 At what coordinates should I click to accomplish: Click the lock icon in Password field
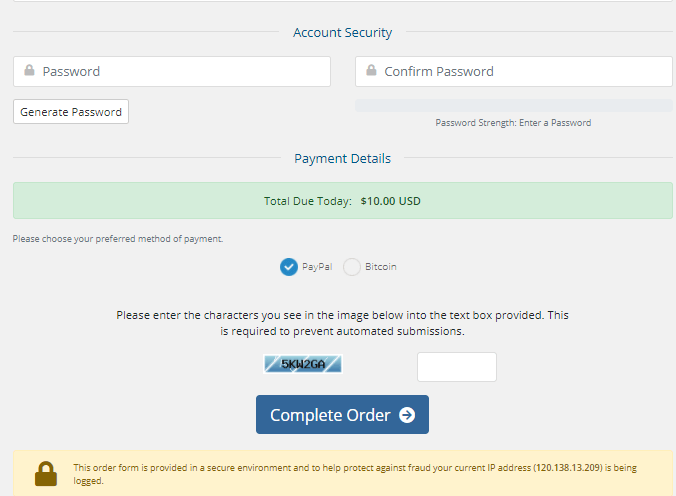click(29, 70)
